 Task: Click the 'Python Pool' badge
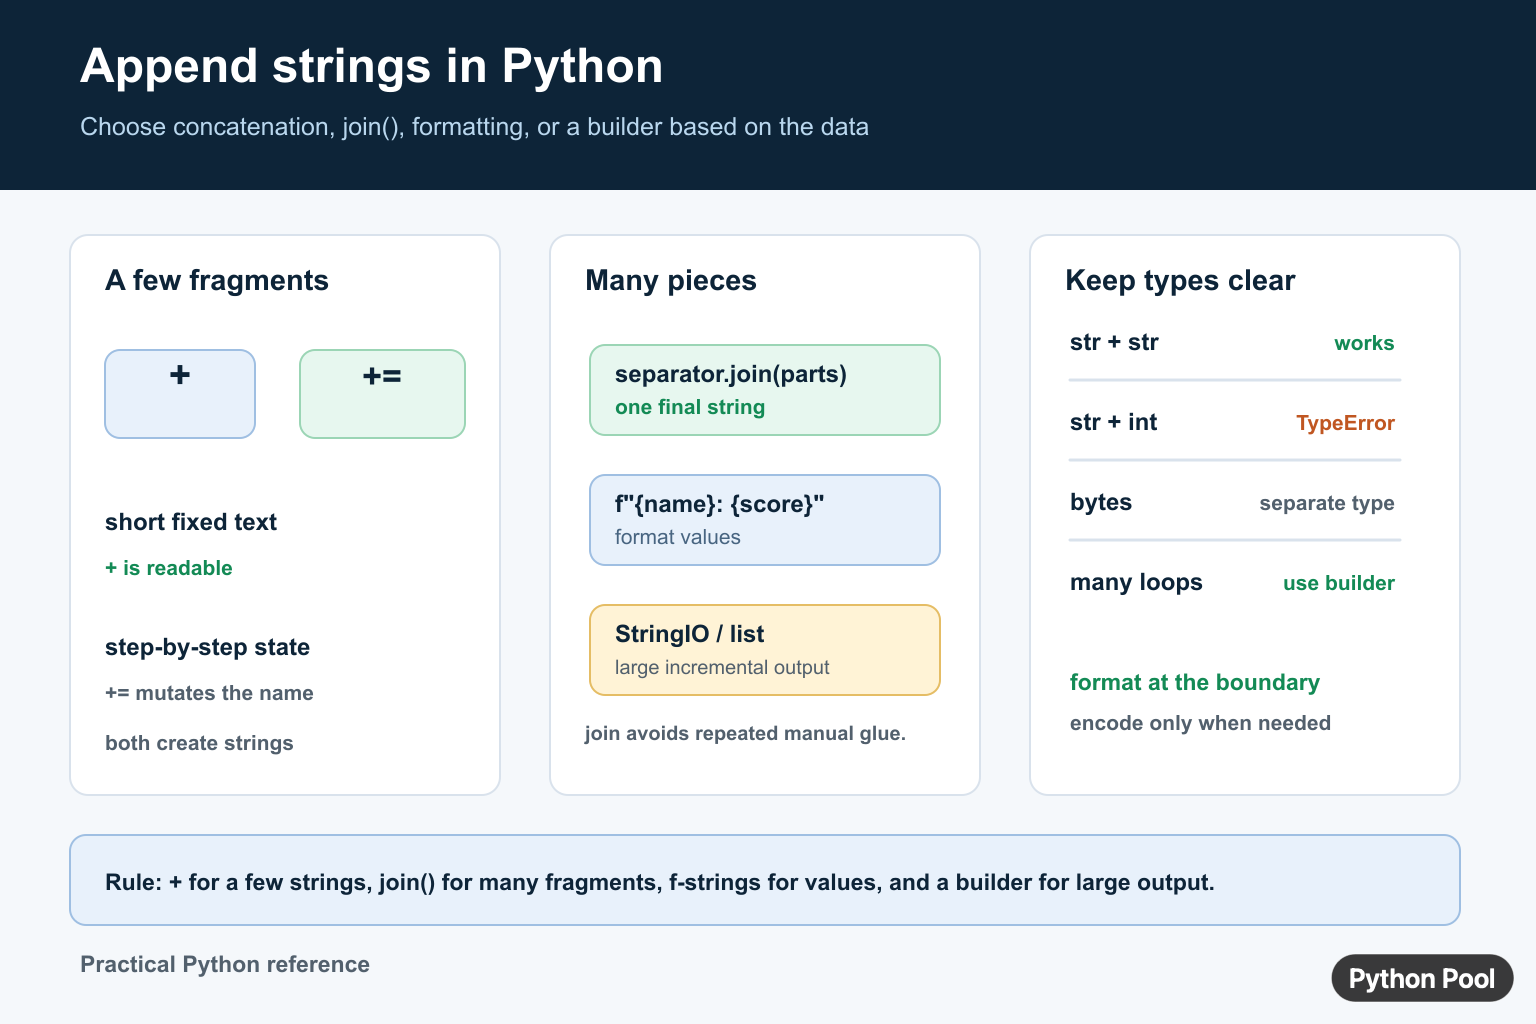(x=1422, y=978)
